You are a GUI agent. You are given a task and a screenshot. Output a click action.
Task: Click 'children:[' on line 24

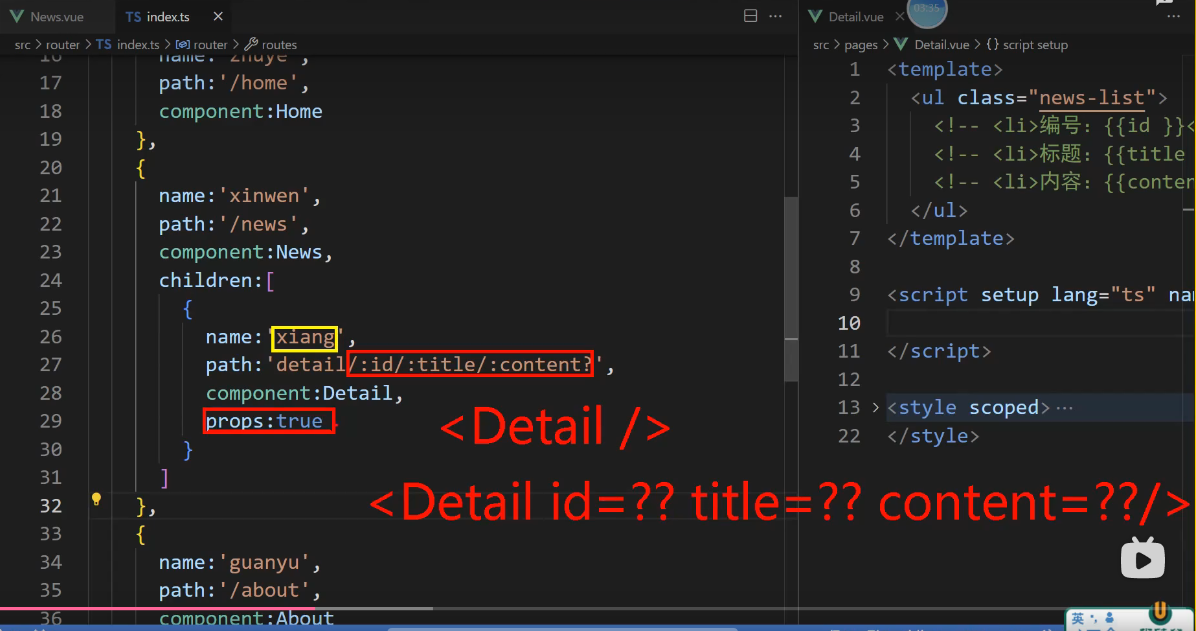[x=217, y=280]
